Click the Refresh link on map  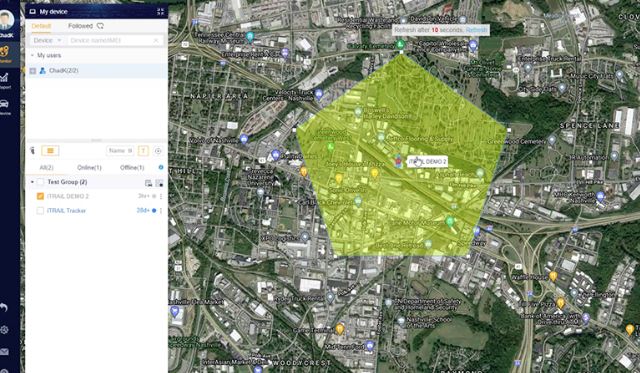(x=476, y=30)
